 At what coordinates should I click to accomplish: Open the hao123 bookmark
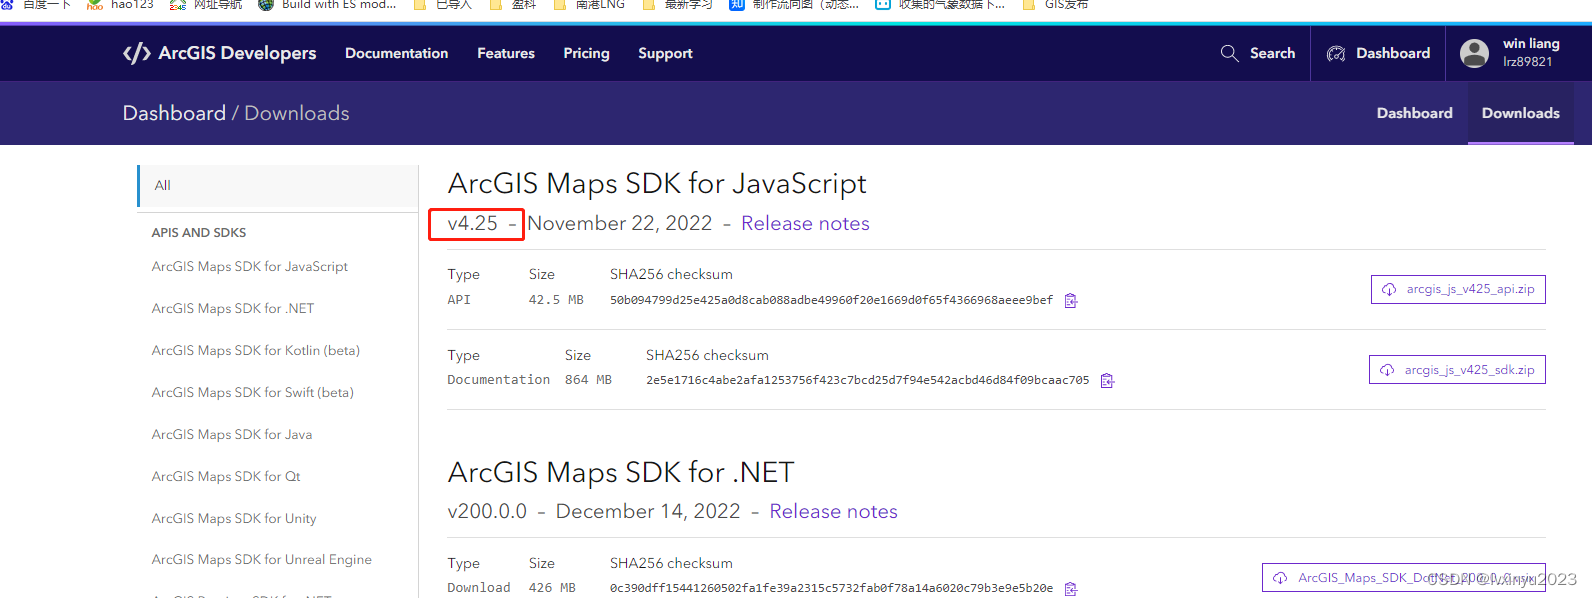pyautogui.click(x=120, y=5)
